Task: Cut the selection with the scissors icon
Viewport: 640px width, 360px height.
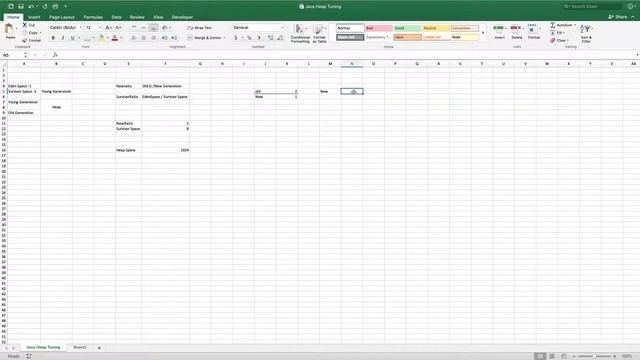Action: tap(24, 25)
